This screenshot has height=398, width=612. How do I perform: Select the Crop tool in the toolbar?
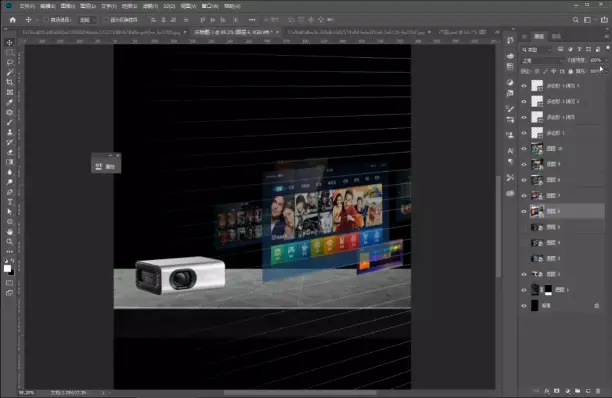[x=10, y=82]
